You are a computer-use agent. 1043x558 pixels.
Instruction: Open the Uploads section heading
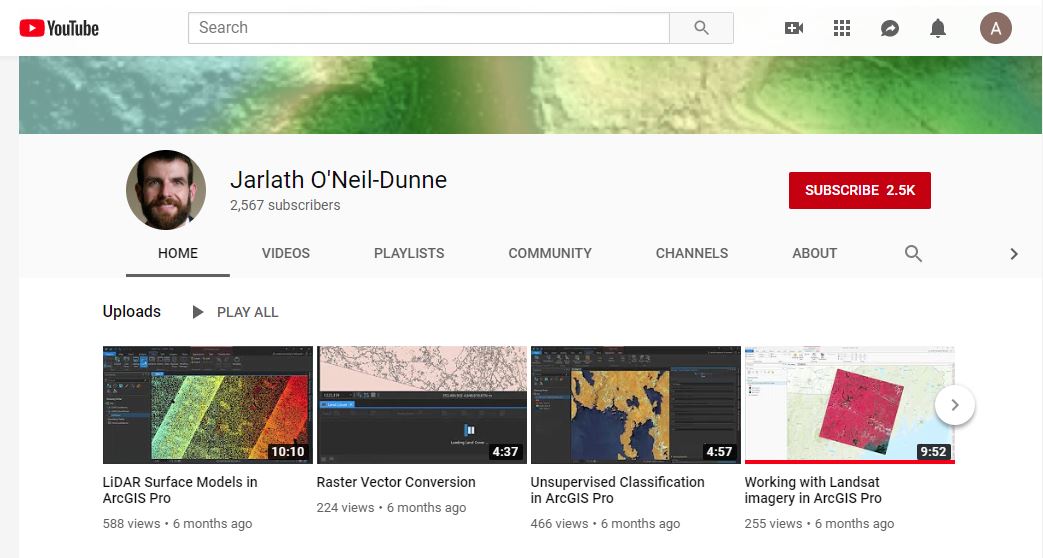(x=132, y=311)
